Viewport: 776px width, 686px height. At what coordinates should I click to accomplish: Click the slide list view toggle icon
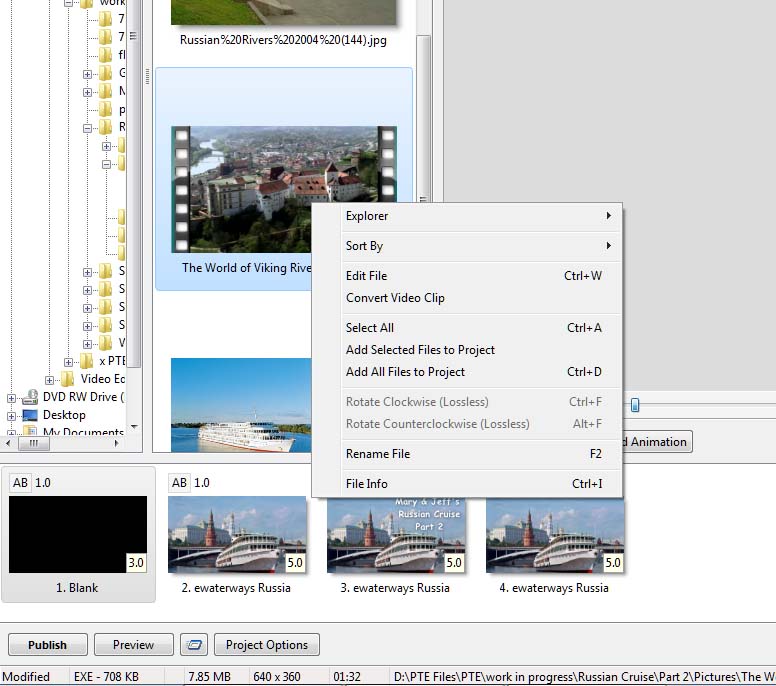click(x=195, y=645)
